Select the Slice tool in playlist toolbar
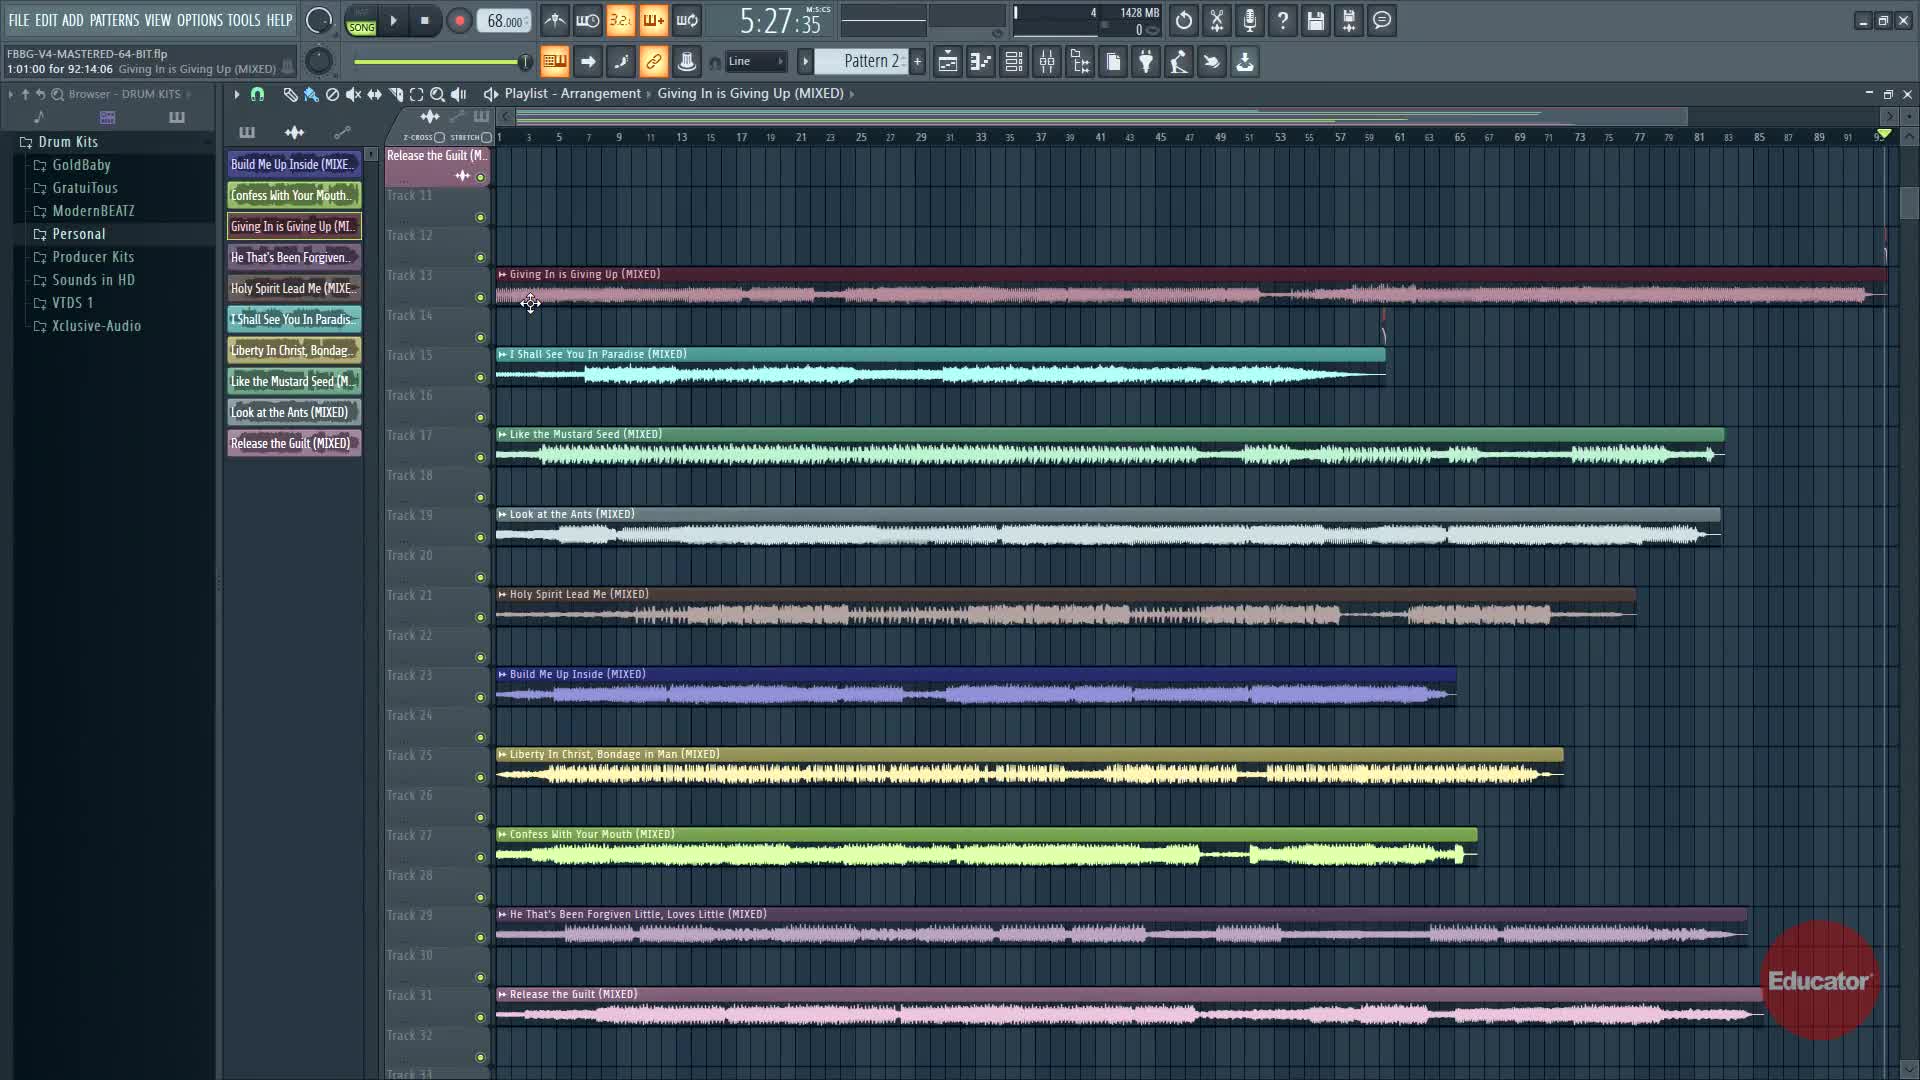Image resolution: width=1920 pixels, height=1080 pixels. coord(396,94)
